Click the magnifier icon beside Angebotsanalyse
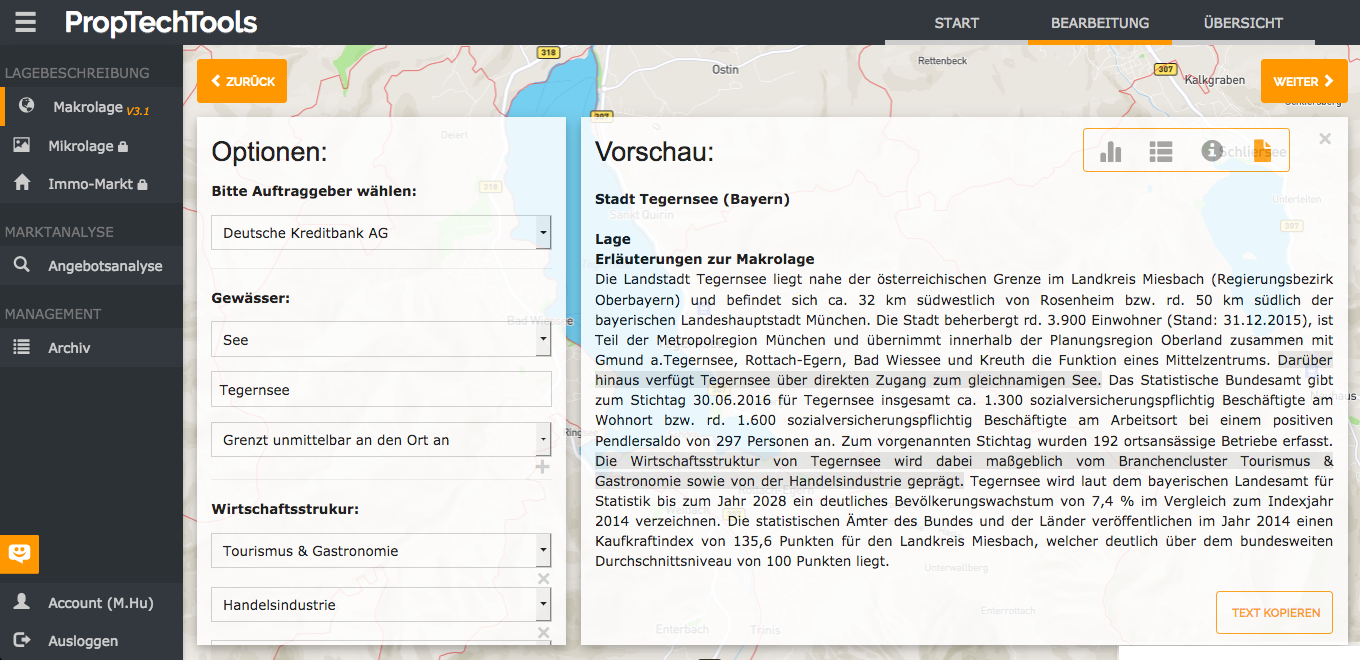 [x=21, y=265]
